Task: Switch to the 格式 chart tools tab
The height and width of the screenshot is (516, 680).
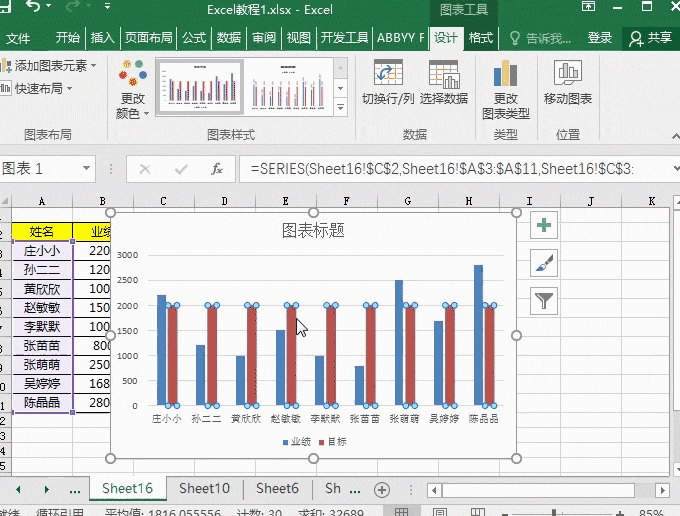Action: pyautogui.click(x=481, y=38)
